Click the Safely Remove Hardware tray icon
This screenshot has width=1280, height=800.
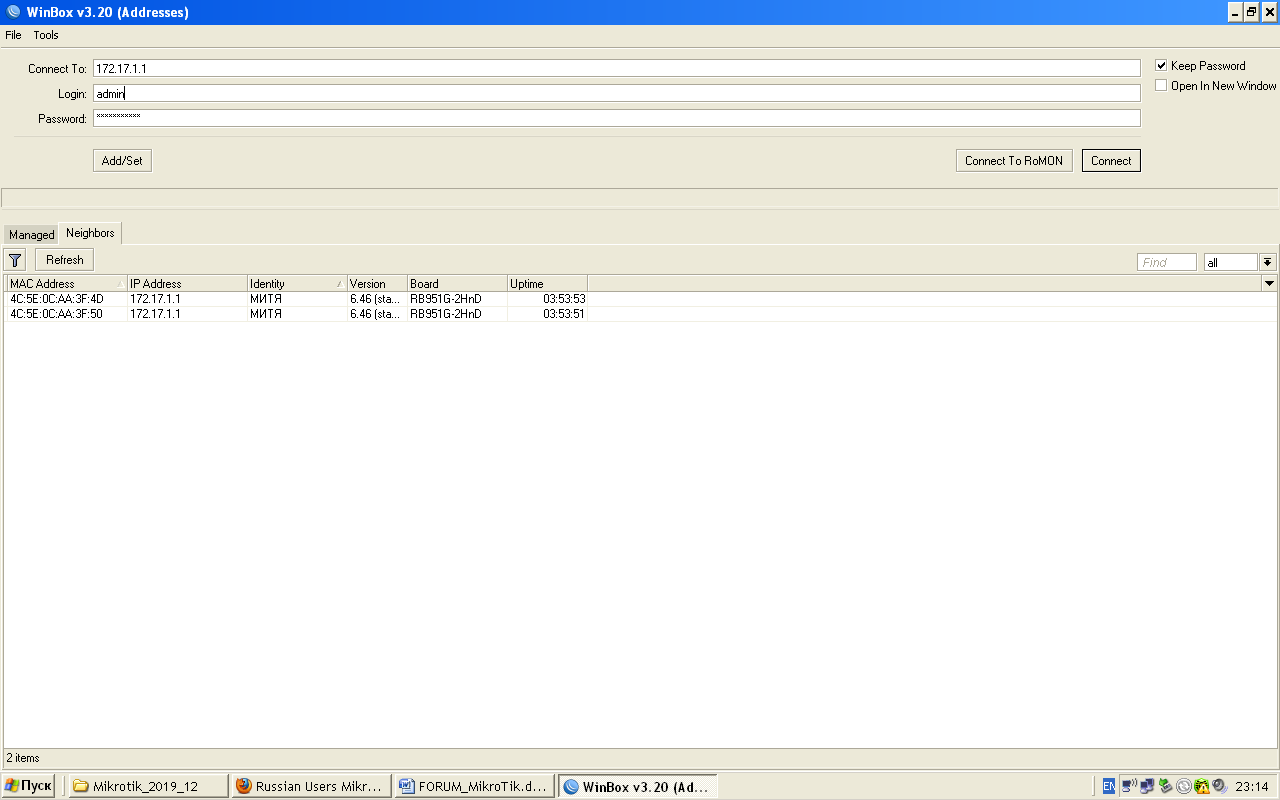click(x=1165, y=786)
